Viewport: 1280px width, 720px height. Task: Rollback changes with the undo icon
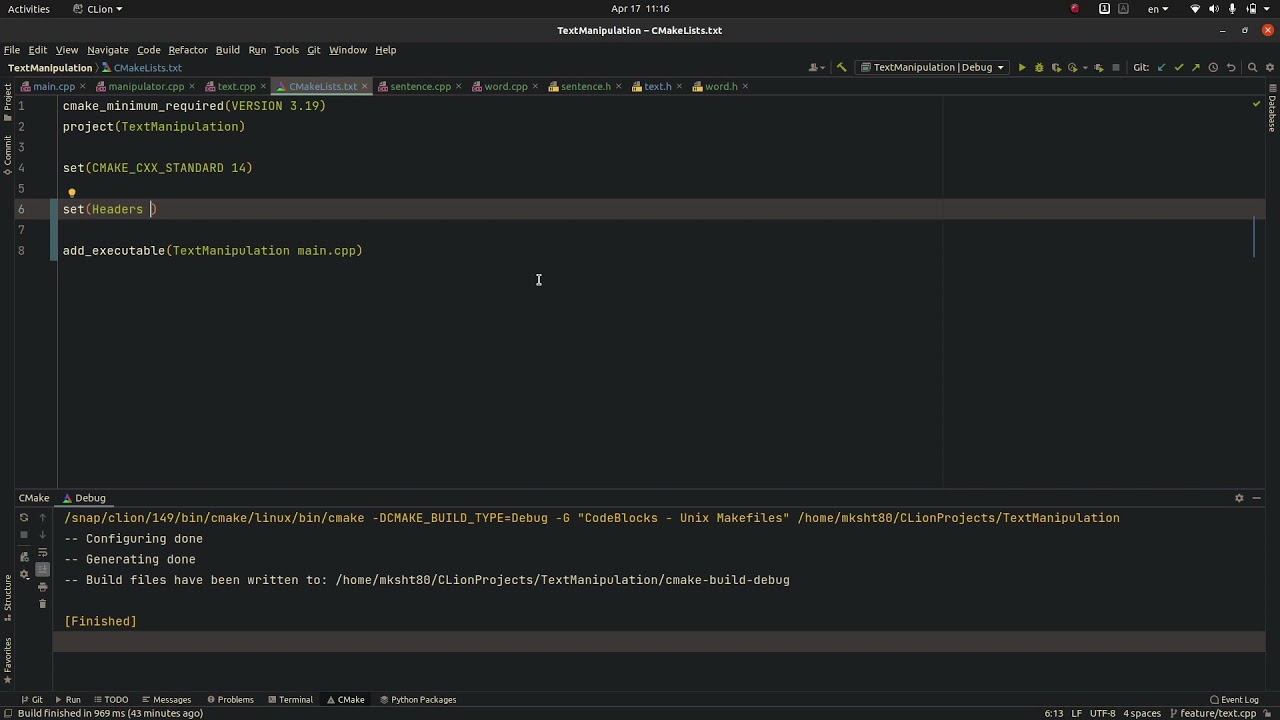[x=1231, y=68]
